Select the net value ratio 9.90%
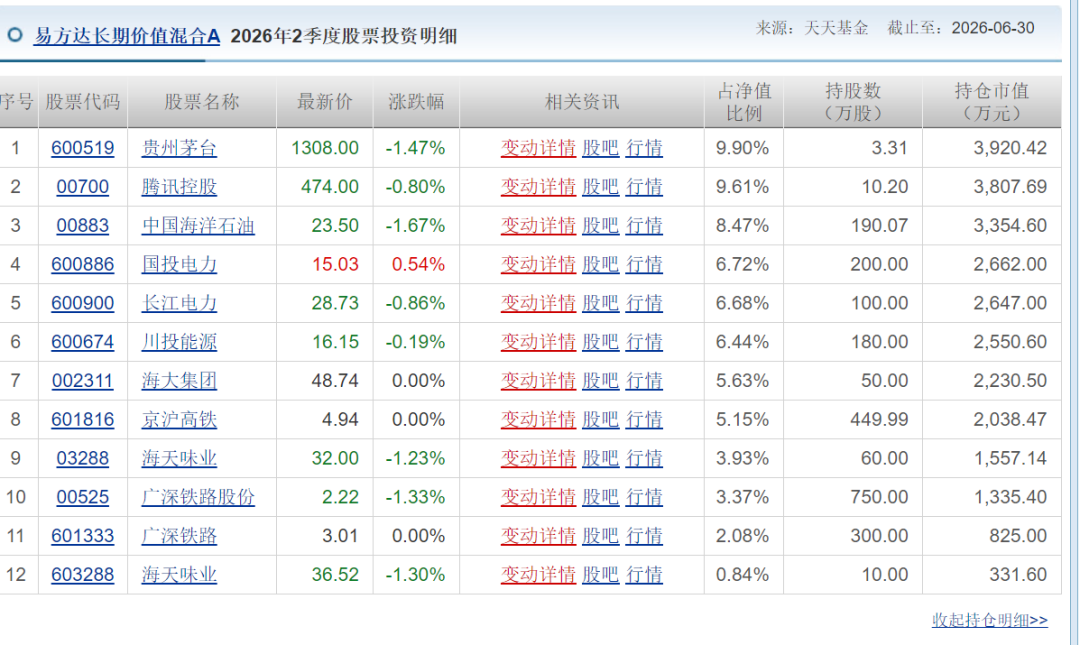 [742, 148]
